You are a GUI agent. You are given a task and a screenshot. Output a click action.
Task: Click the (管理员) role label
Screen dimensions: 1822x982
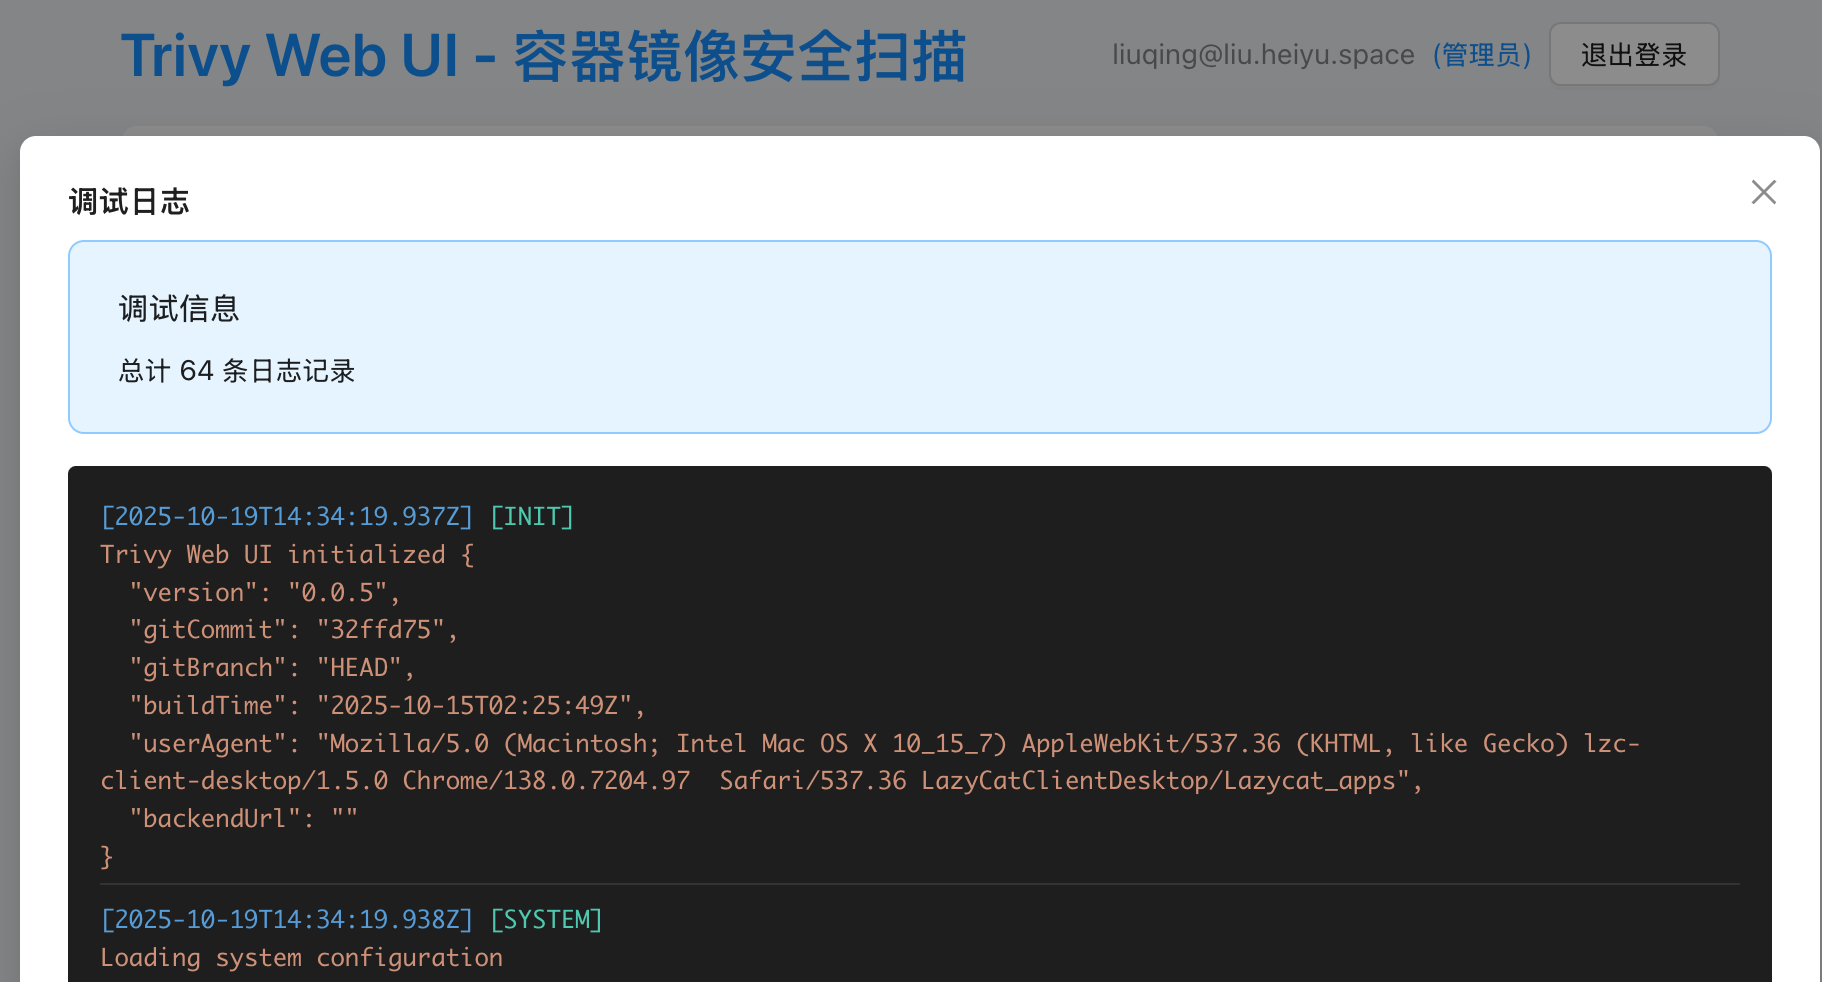pos(1482,55)
